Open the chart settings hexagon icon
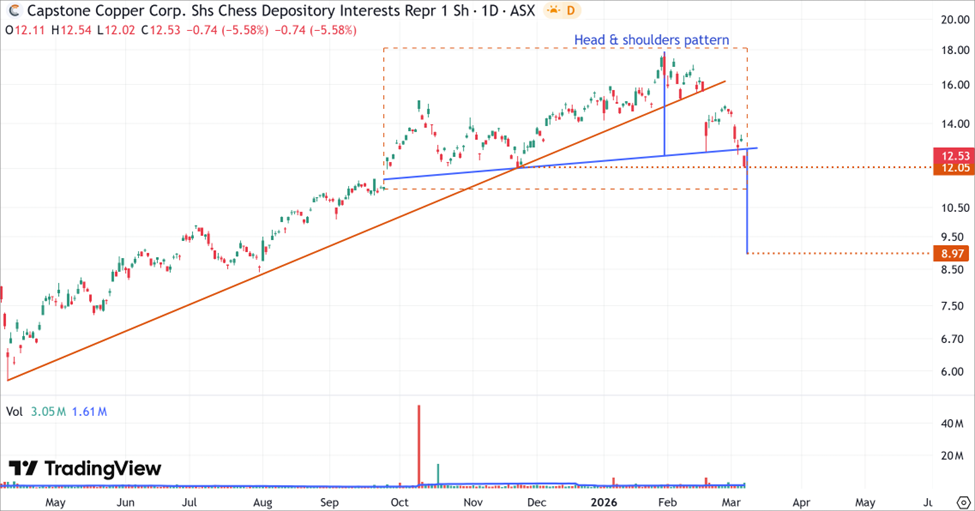The height and width of the screenshot is (511, 975). [x=963, y=502]
